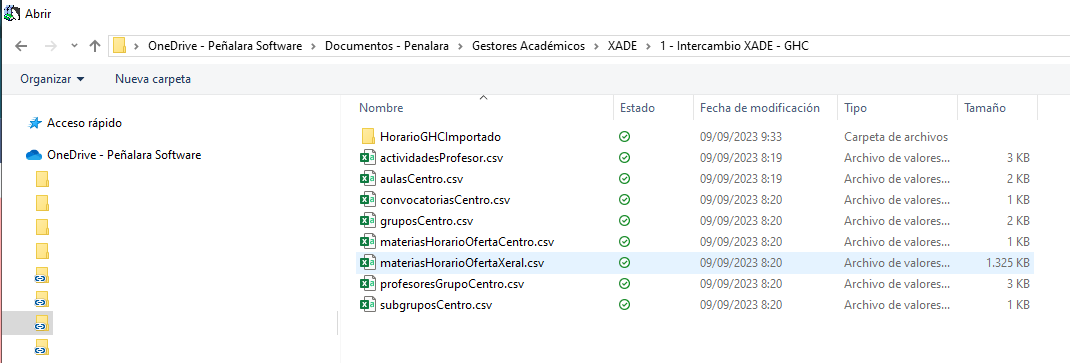The image size is (1070, 363).
Task: Click the address bar folder icon
Action: (120, 46)
